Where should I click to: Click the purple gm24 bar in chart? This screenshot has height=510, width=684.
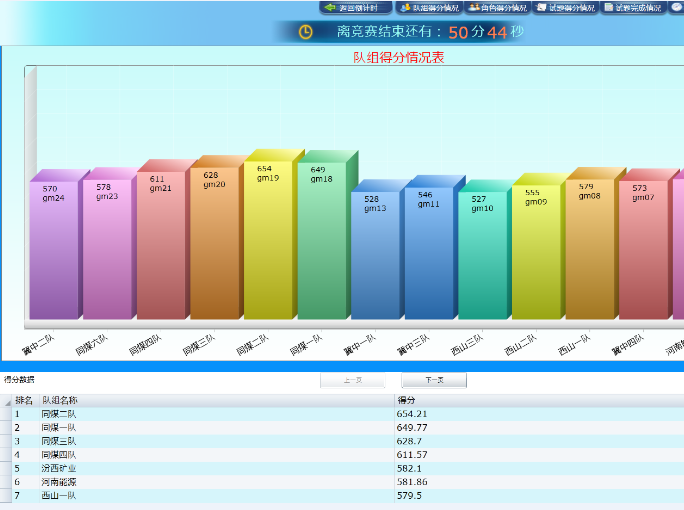coord(53,255)
